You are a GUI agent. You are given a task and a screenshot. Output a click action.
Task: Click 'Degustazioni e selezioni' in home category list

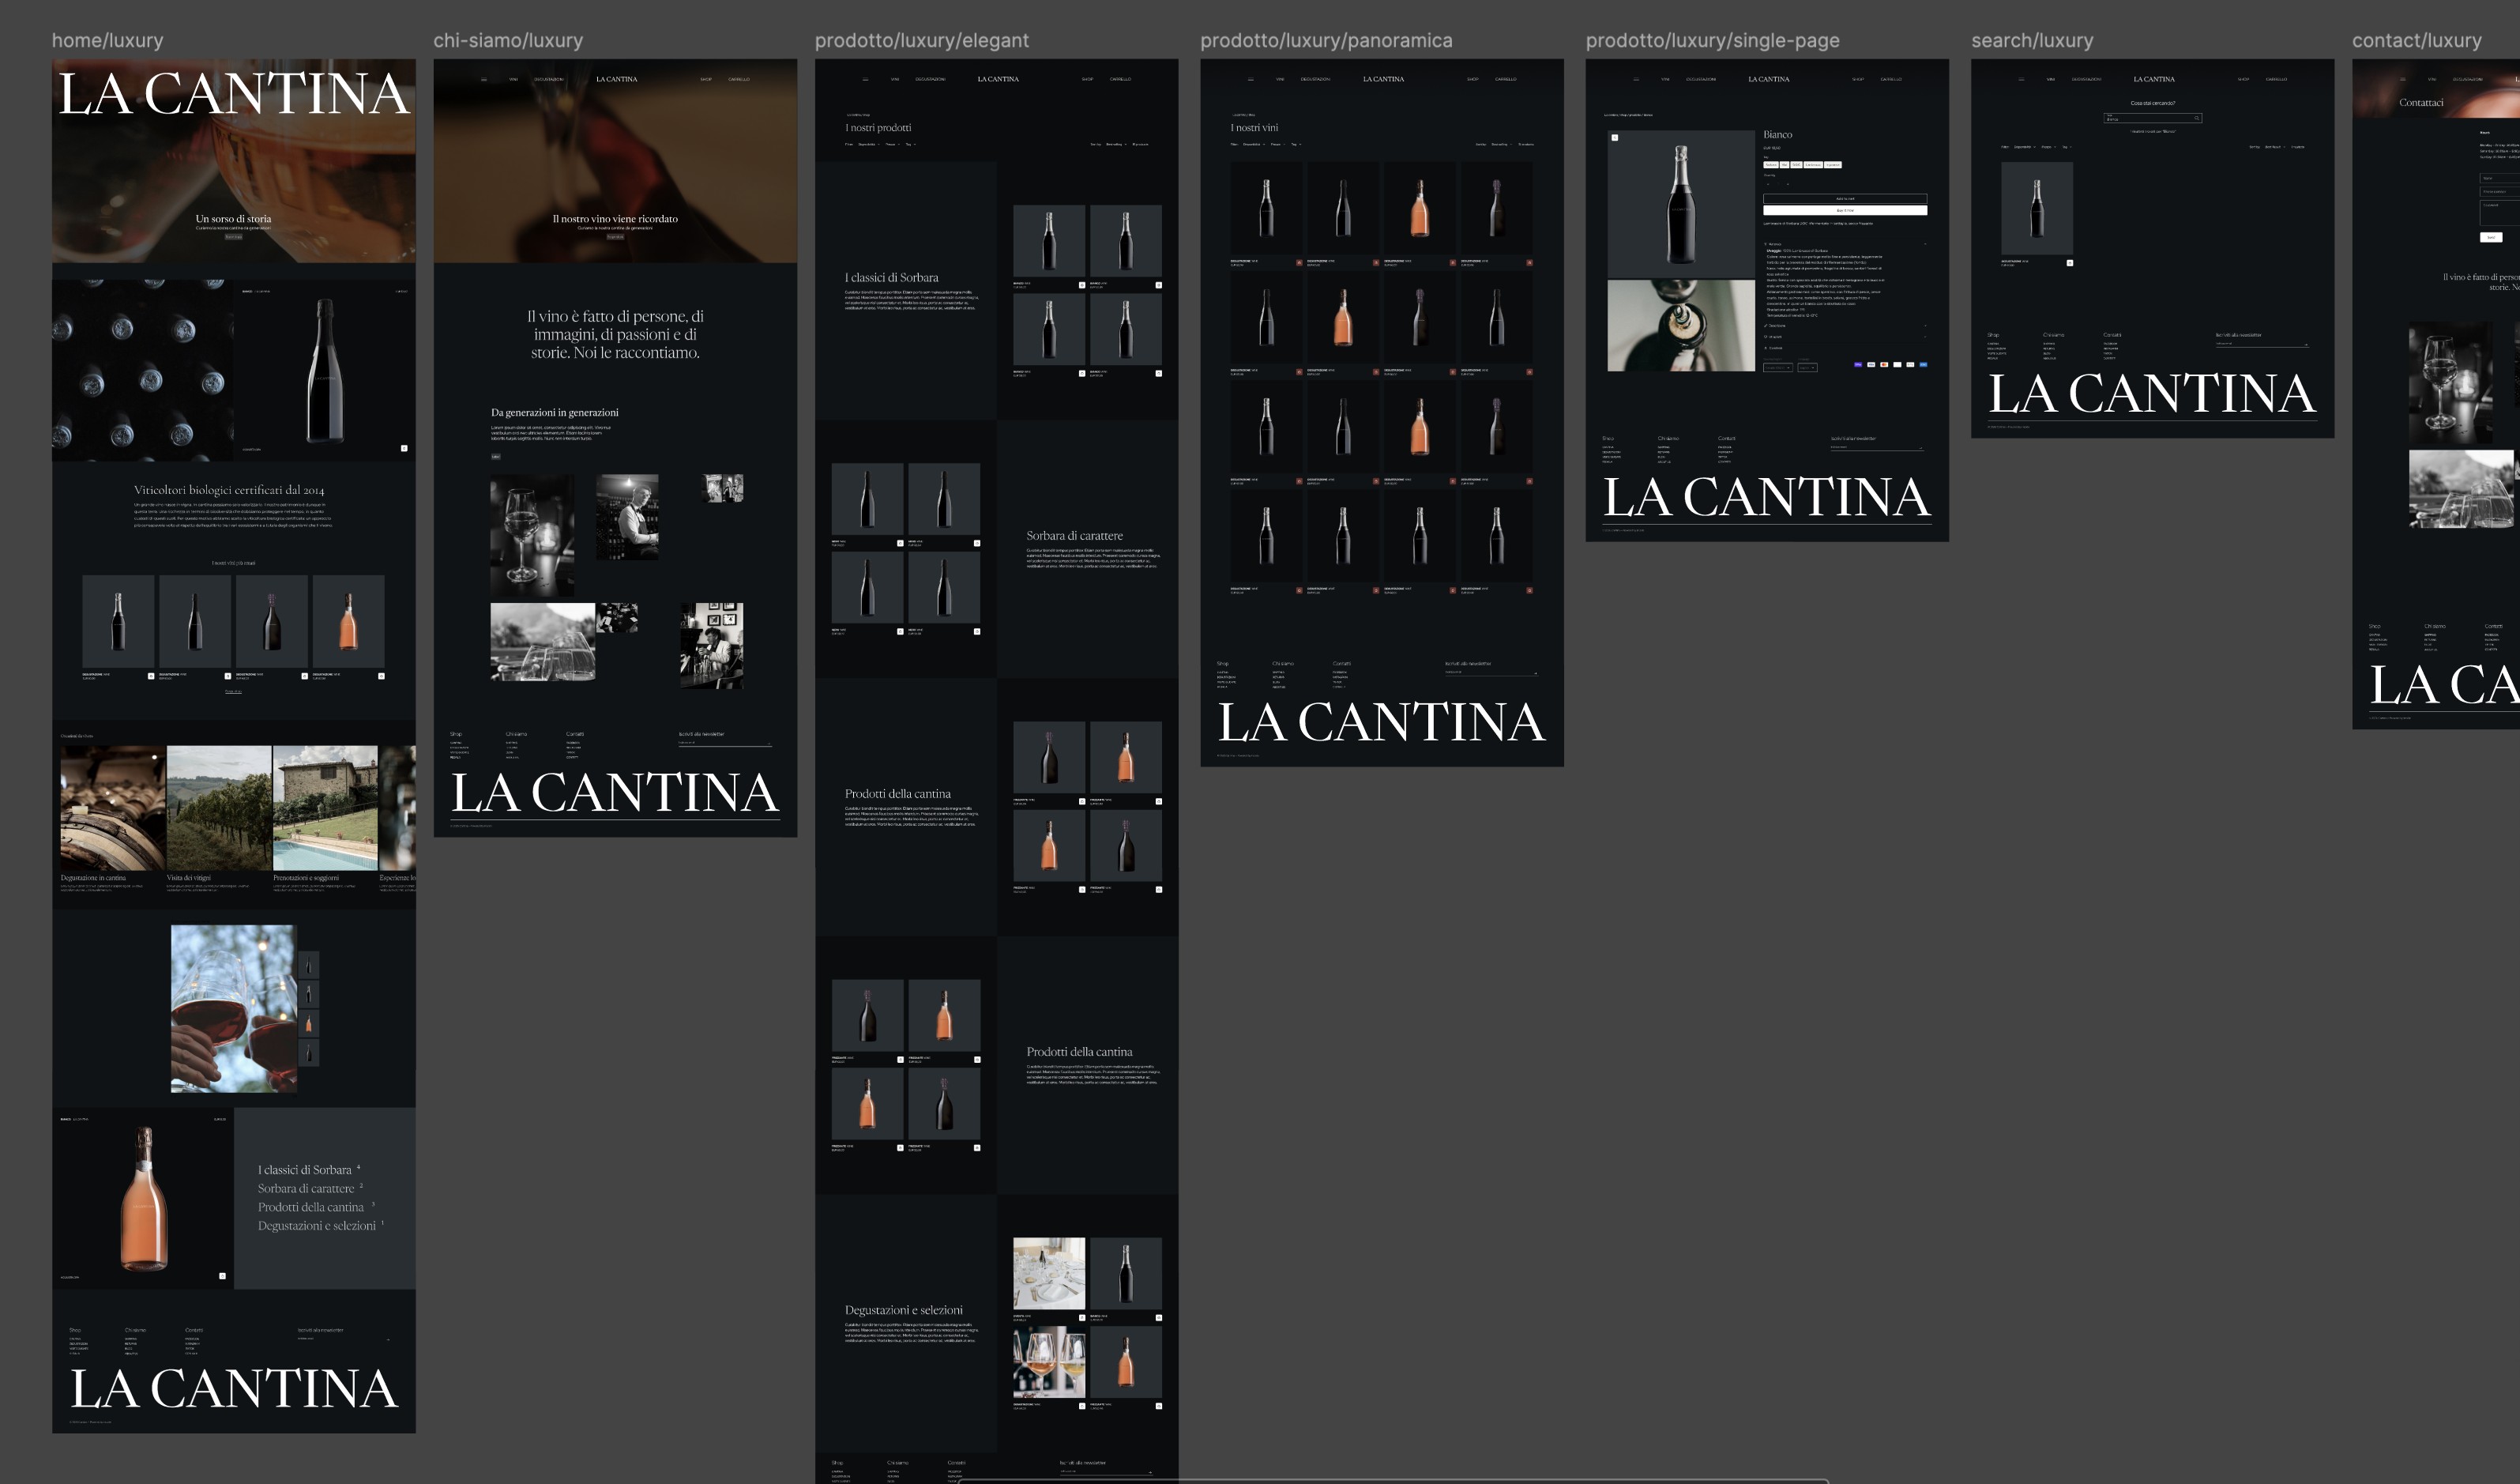coord(317,1226)
